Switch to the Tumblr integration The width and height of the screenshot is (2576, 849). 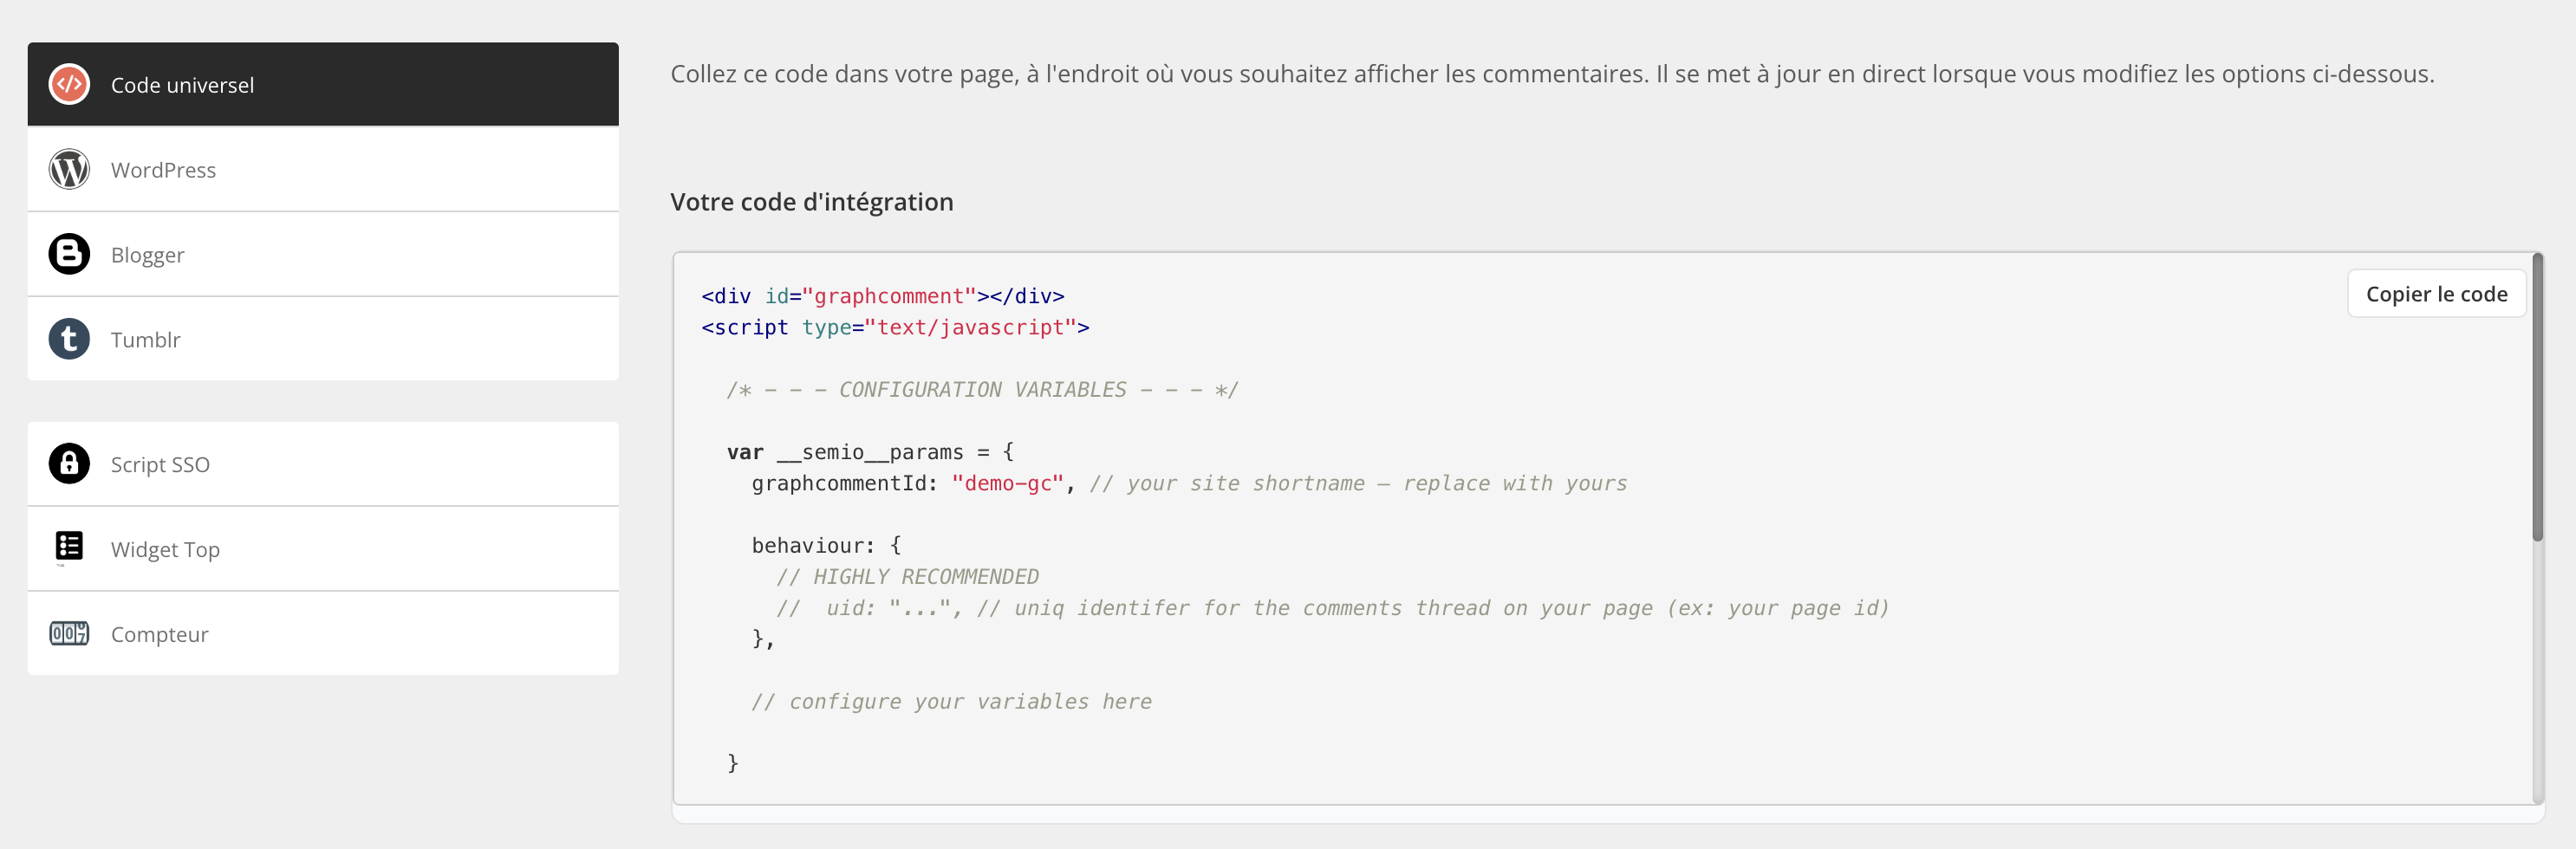point(323,339)
